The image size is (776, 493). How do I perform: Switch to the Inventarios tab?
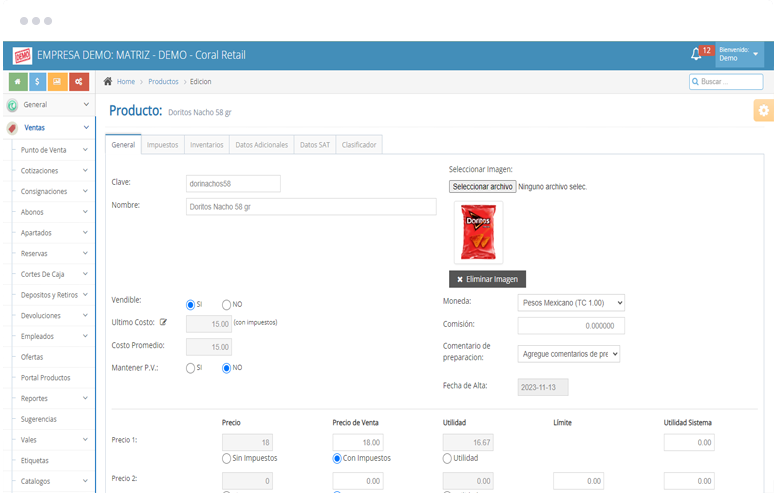pyautogui.click(x=207, y=145)
